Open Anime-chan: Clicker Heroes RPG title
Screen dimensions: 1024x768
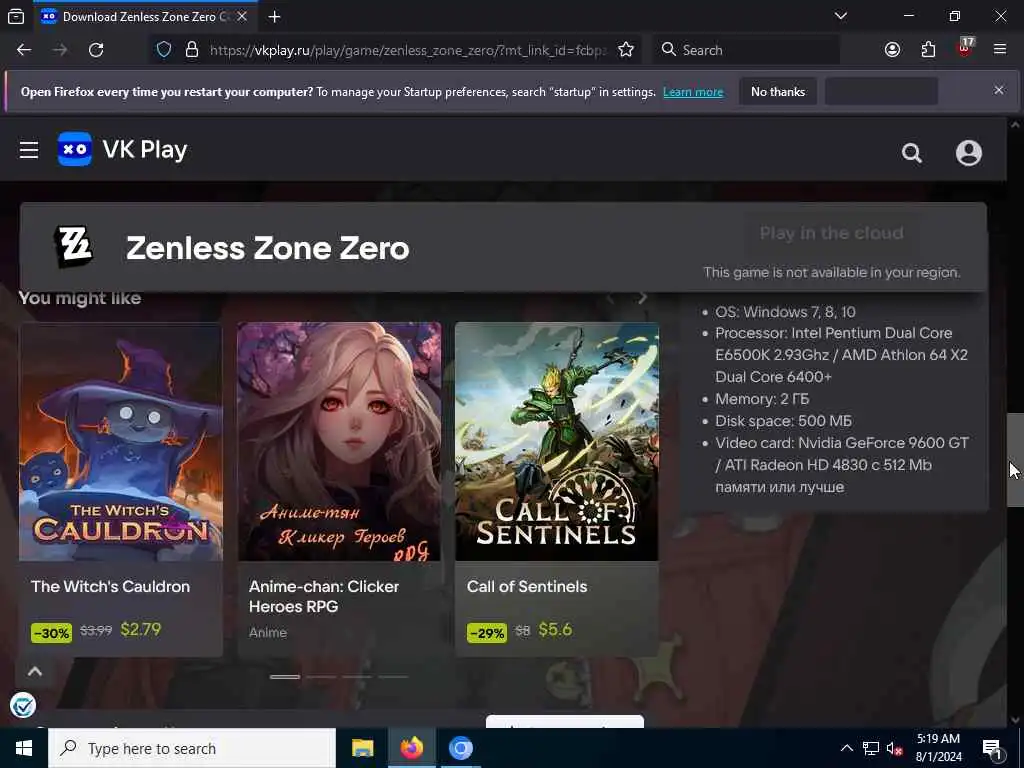point(324,596)
